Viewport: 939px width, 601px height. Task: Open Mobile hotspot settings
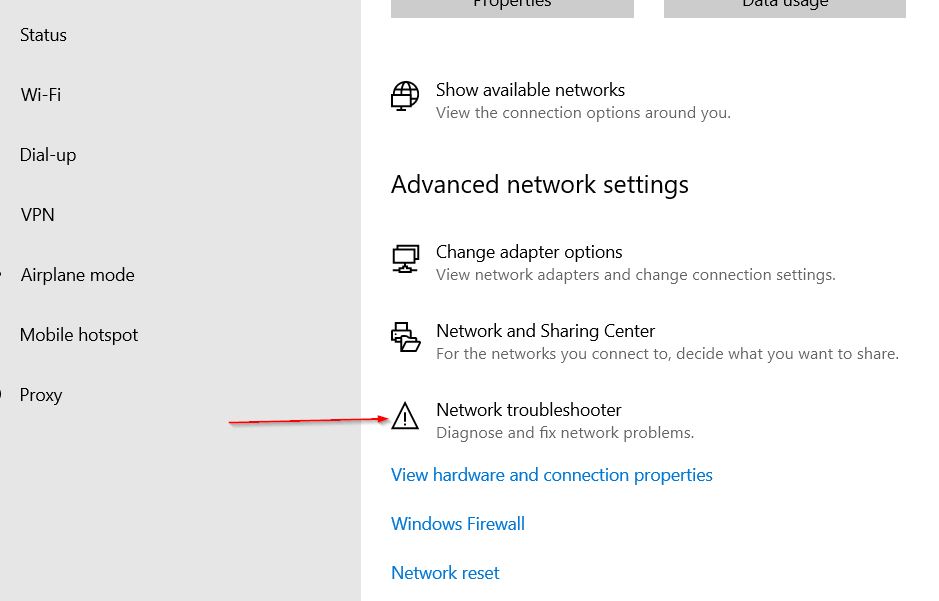[78, 335]
